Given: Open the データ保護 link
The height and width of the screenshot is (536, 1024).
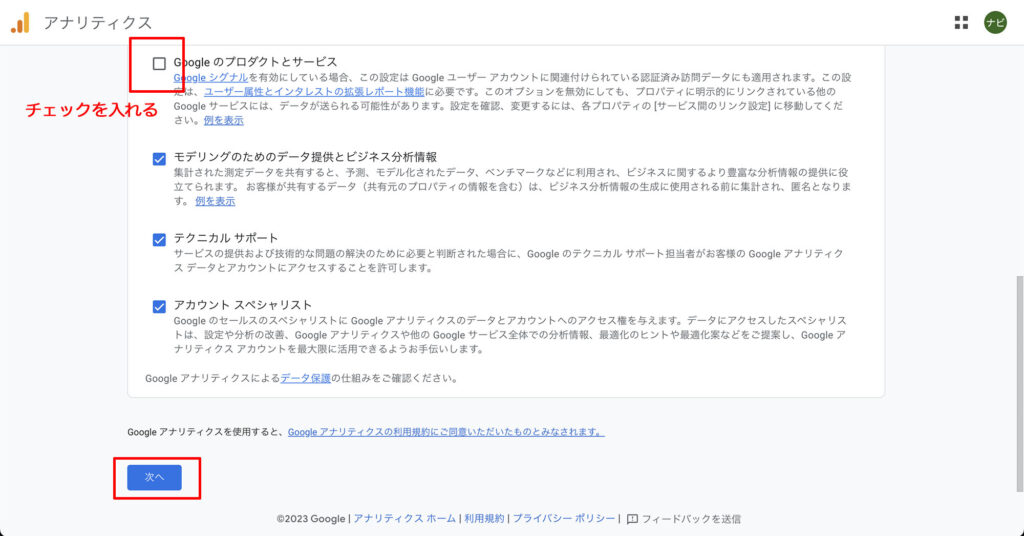Looking at the screenshot, I should [x=306, y=378].
